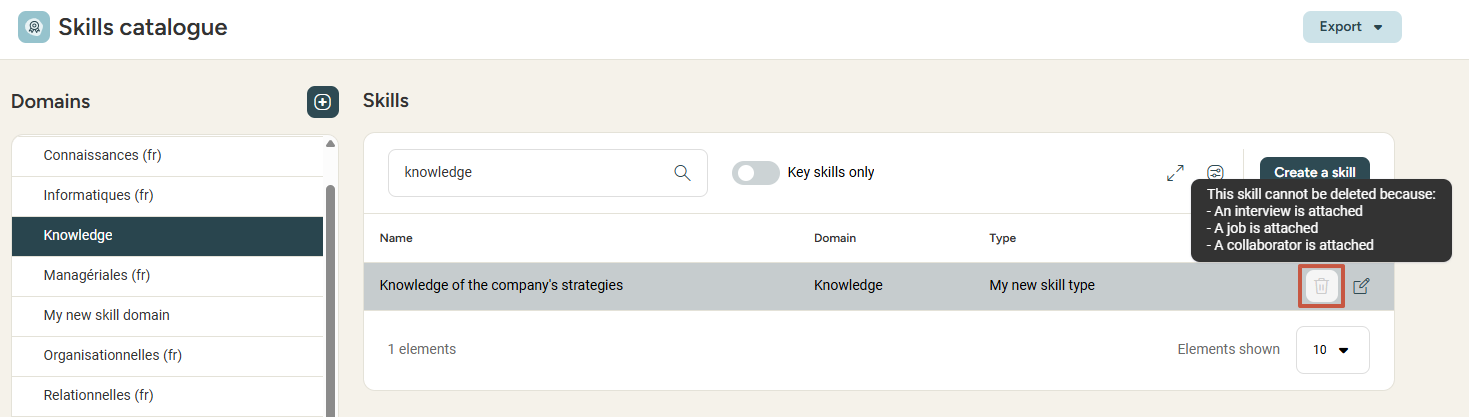Open the Export dropdown
The image size is (1469, 417).
pyautogui.click(x=1351, y=27)
